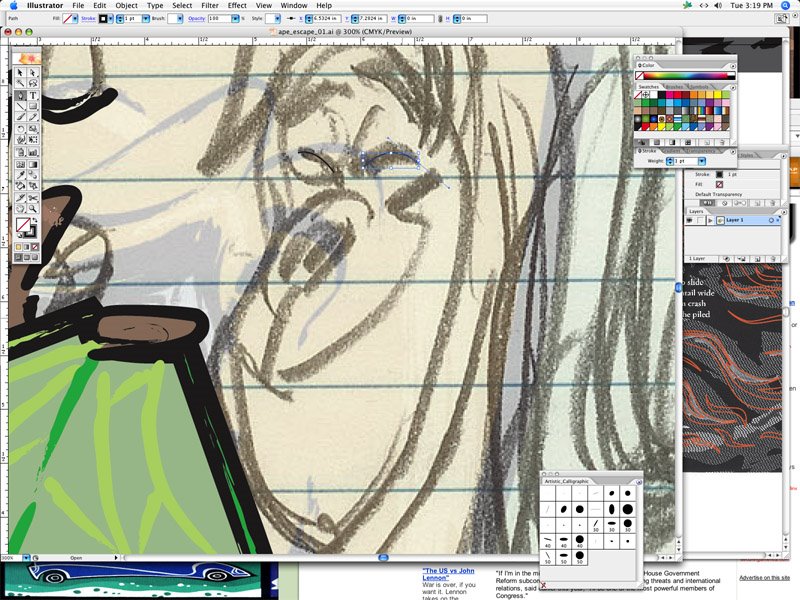Open Opacity dropdown arrow in control bar
Viewport: 800px width, 600px height.
click(x=235, y=19)
